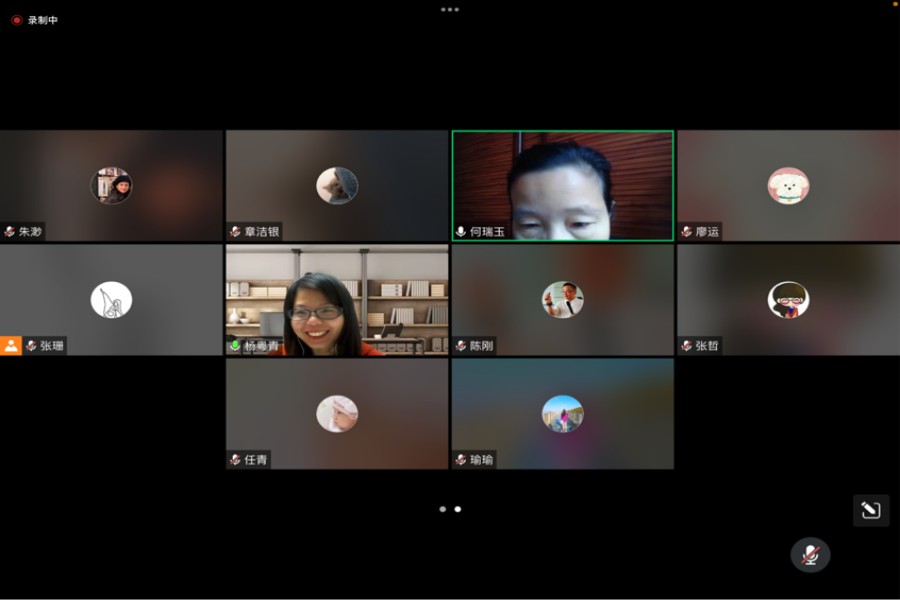Click 陈刚's round profile avatar
This screenshot has width=900, height=600.
562,299
